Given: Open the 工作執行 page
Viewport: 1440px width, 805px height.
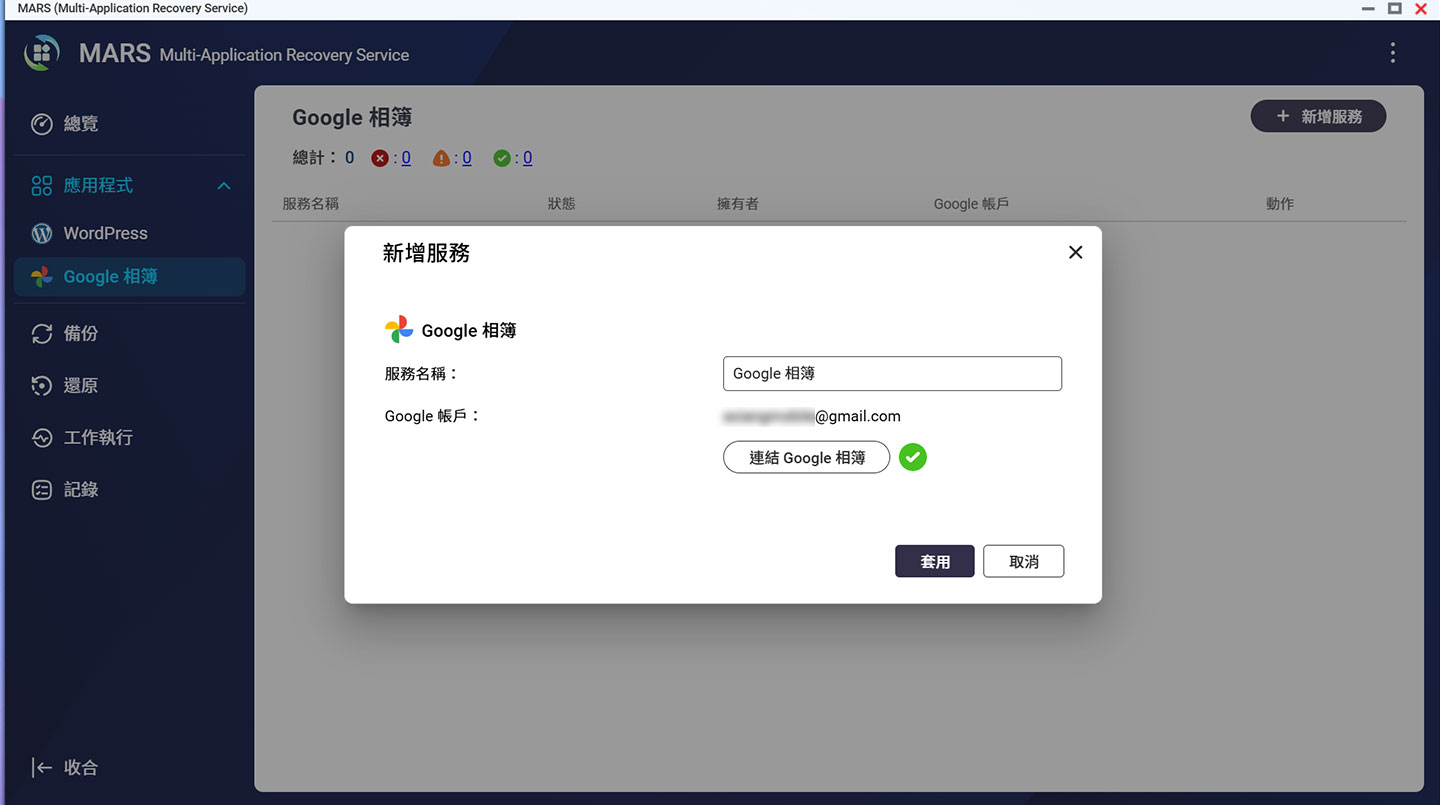Looking at the screenshot, I should [129, 437].
